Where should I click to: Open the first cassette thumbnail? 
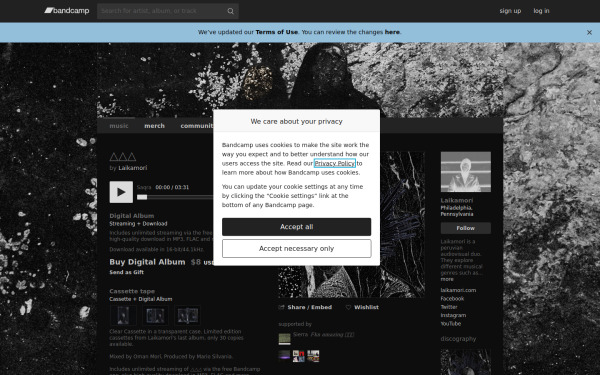coord(123,316)
